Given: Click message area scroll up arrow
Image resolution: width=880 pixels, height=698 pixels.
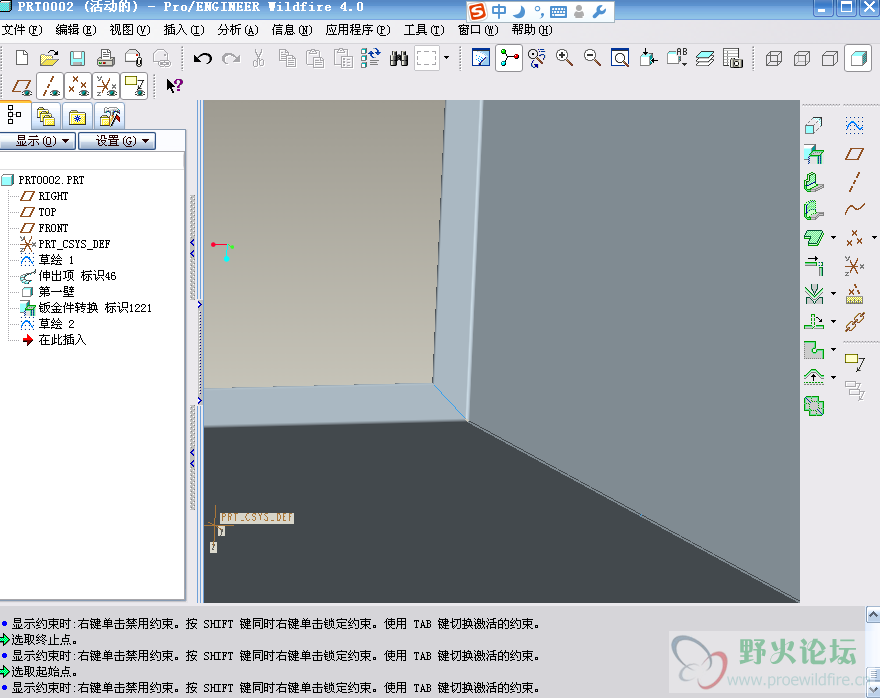Looking at the screenshot, I should click(x=873, y=614).
